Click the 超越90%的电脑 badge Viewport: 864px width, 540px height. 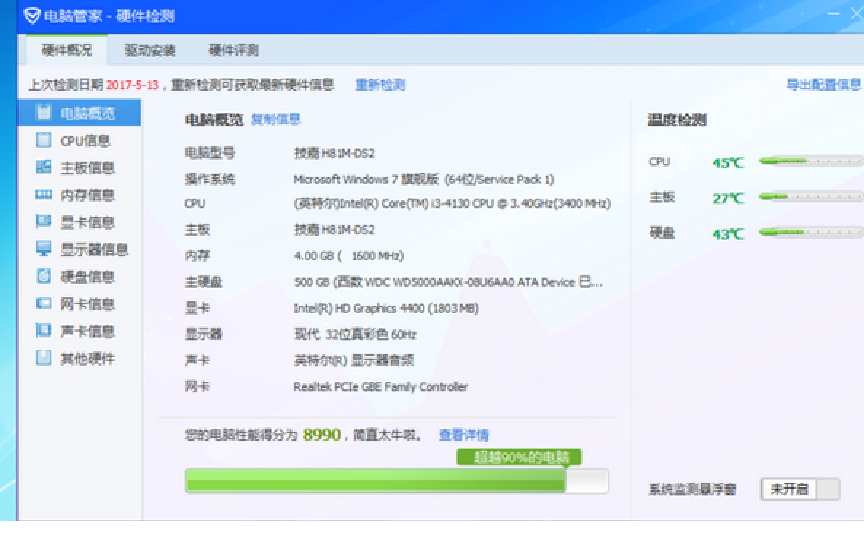[x=519, y=457]
